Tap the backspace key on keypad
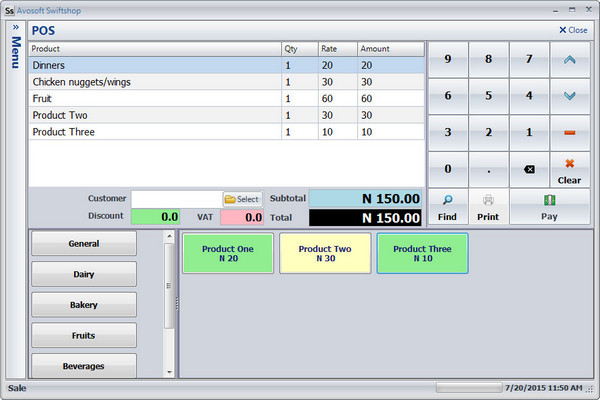This screenshot has width=600, height=400. (x=529, y=169)
